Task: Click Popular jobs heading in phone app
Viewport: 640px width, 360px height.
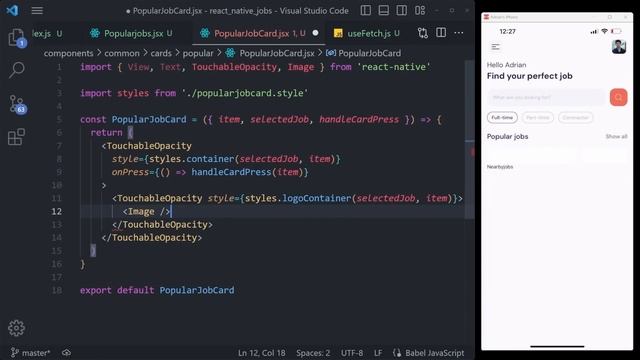Action: click(507, 136)
